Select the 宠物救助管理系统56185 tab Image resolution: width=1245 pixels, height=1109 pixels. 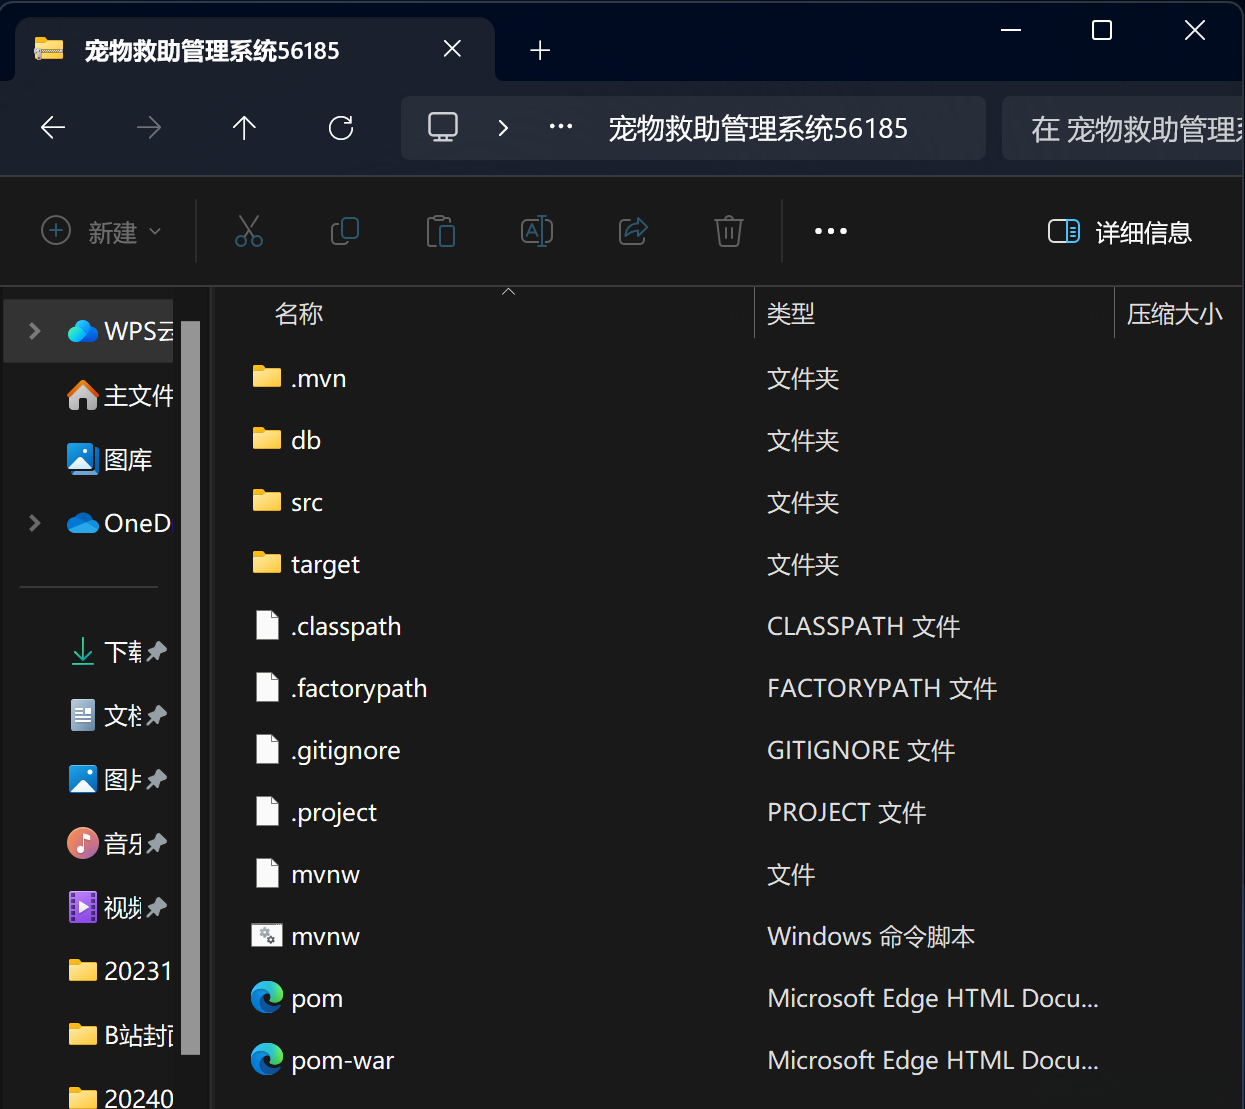coord(255,49)
